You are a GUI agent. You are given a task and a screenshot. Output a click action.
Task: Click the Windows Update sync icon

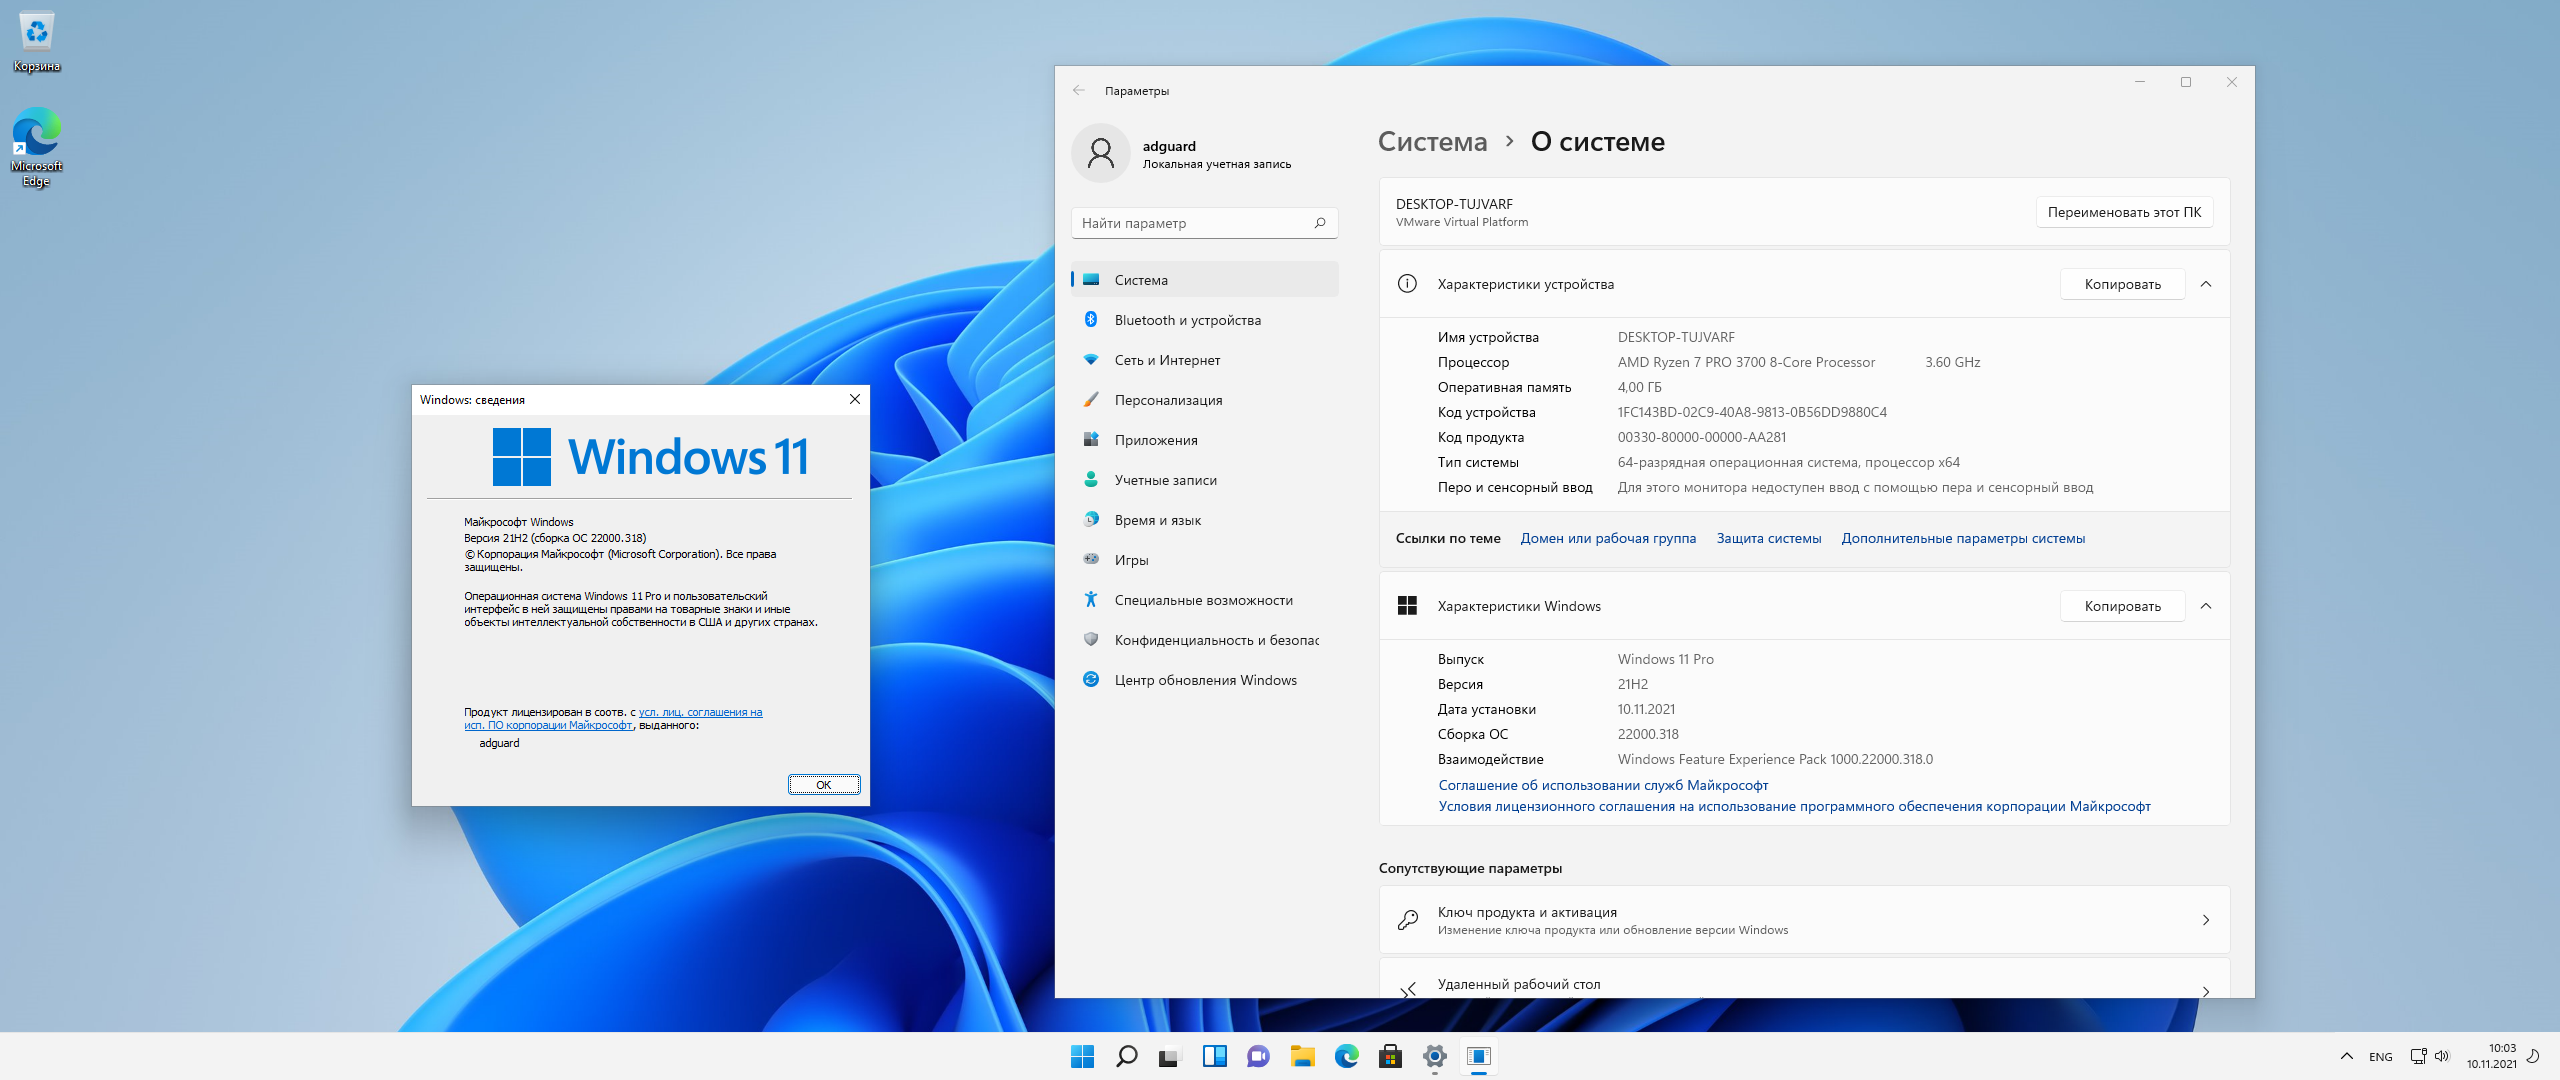coord(1091,680)
